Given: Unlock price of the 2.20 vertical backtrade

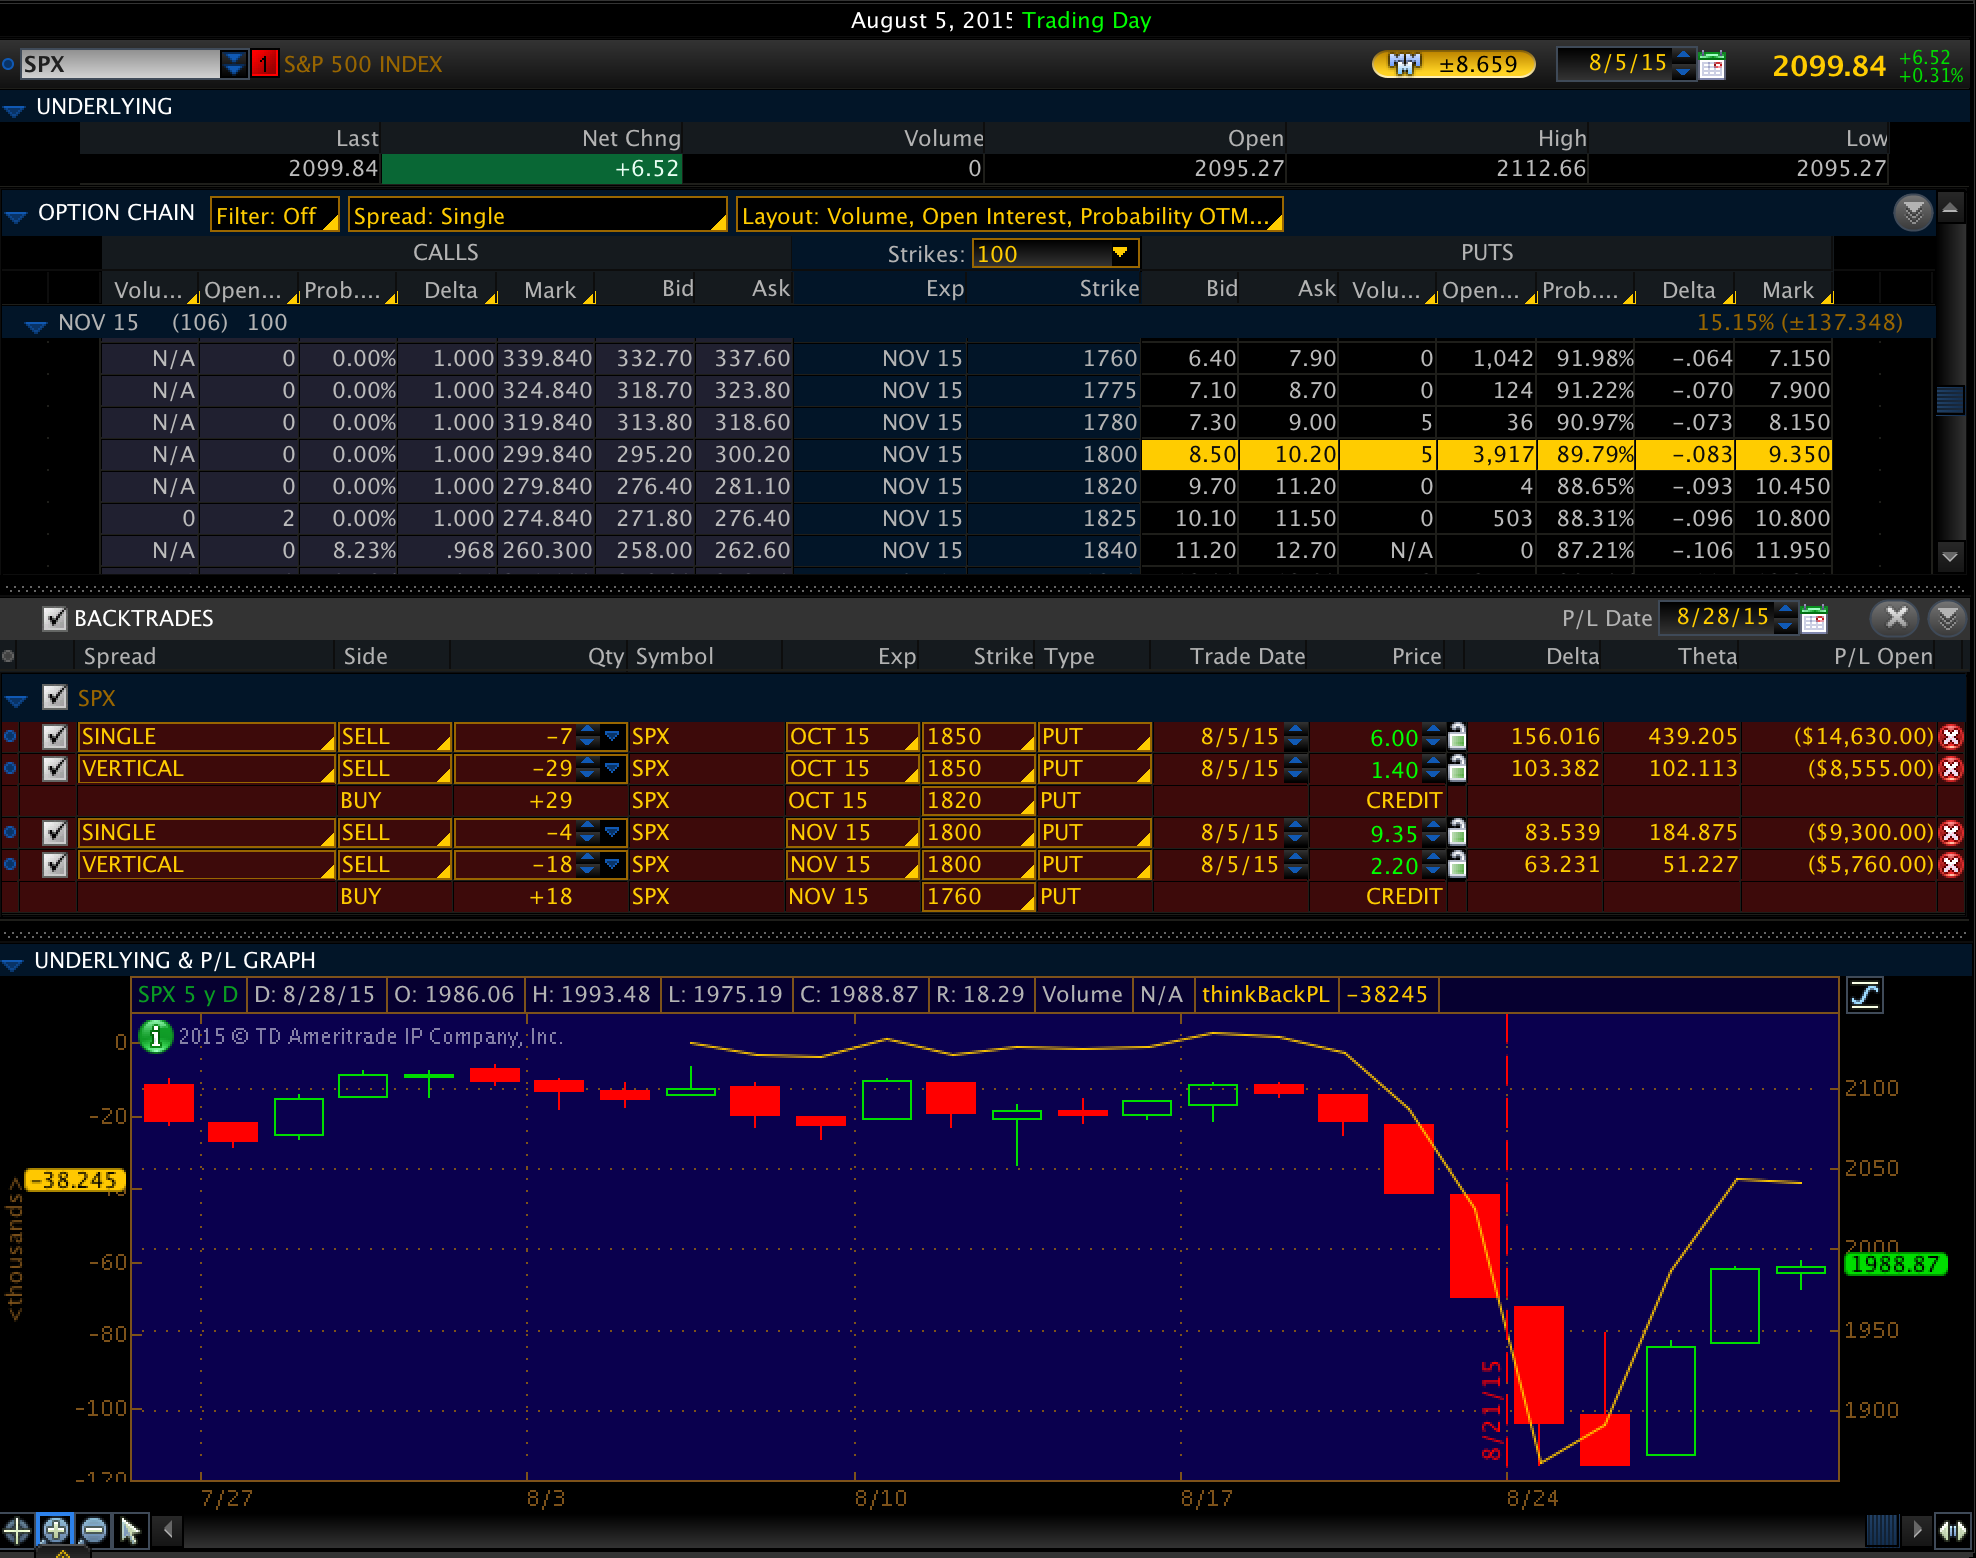Looking at the screenshot, I should point(1458,864).
